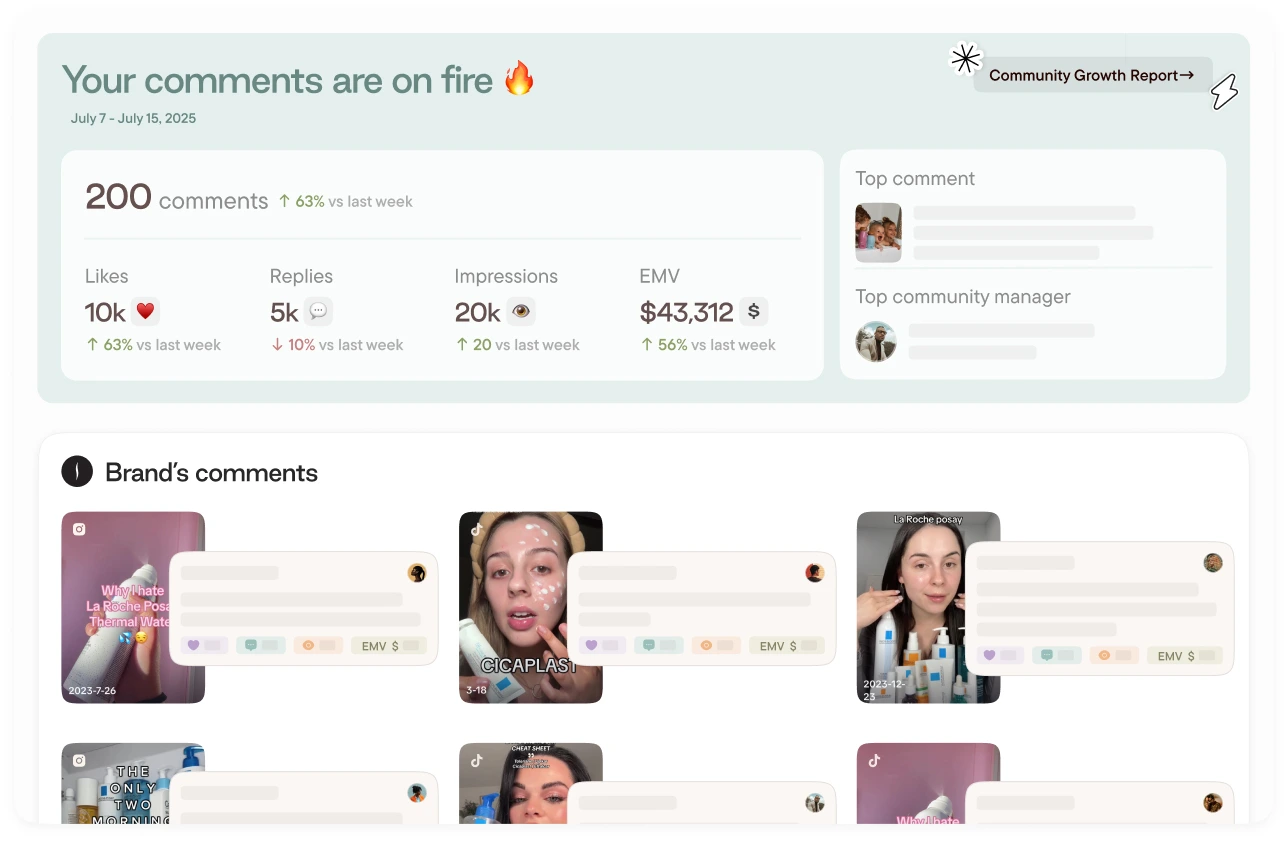Click the black brand logo beside Brand's comments

(x=77, y=472)
